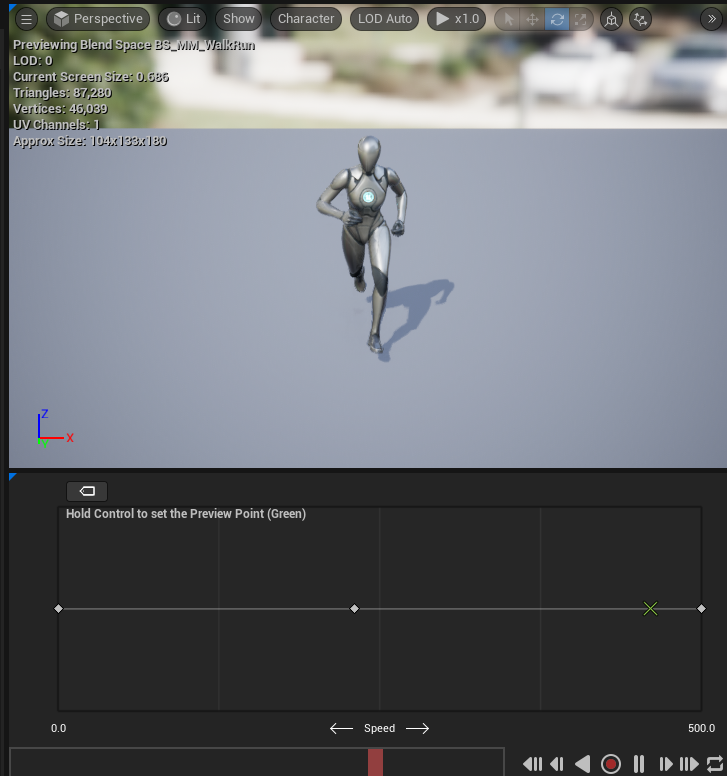
Task: Click the red timeline scrubber marker
Action: click(x=375, y=762)
